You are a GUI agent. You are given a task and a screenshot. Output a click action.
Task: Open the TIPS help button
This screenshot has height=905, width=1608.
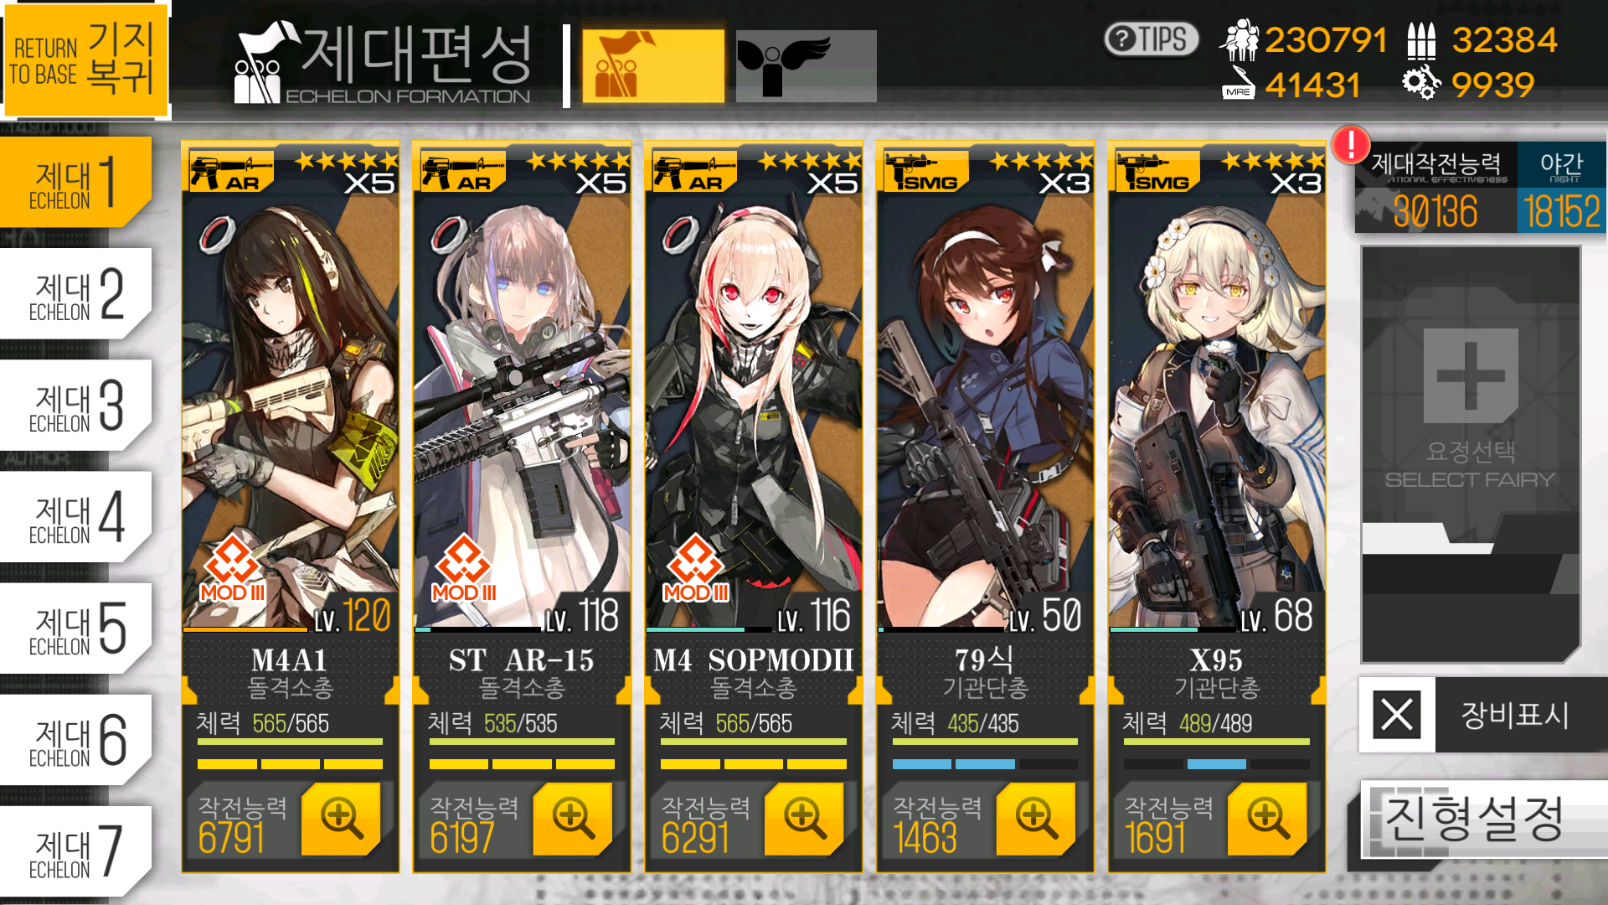click(1151, 40)
